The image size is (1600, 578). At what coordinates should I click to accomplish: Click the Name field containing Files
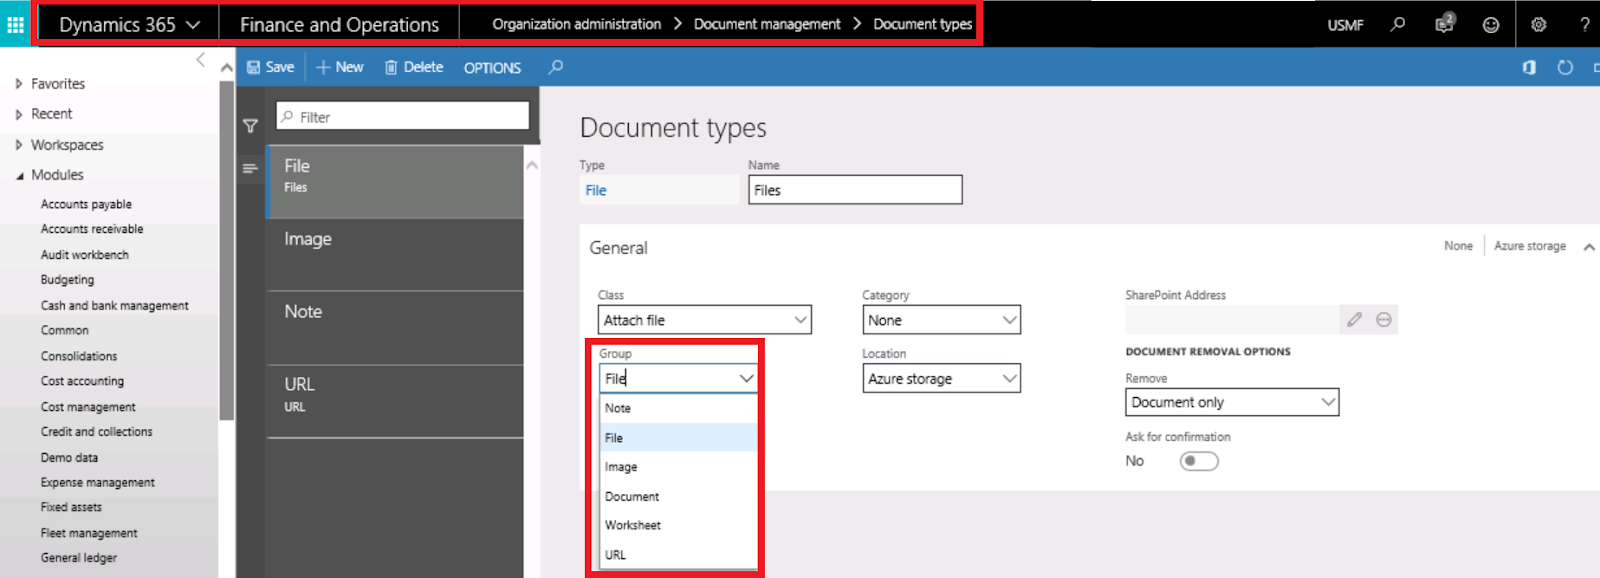pyautogui.click(x=855, y=190)
